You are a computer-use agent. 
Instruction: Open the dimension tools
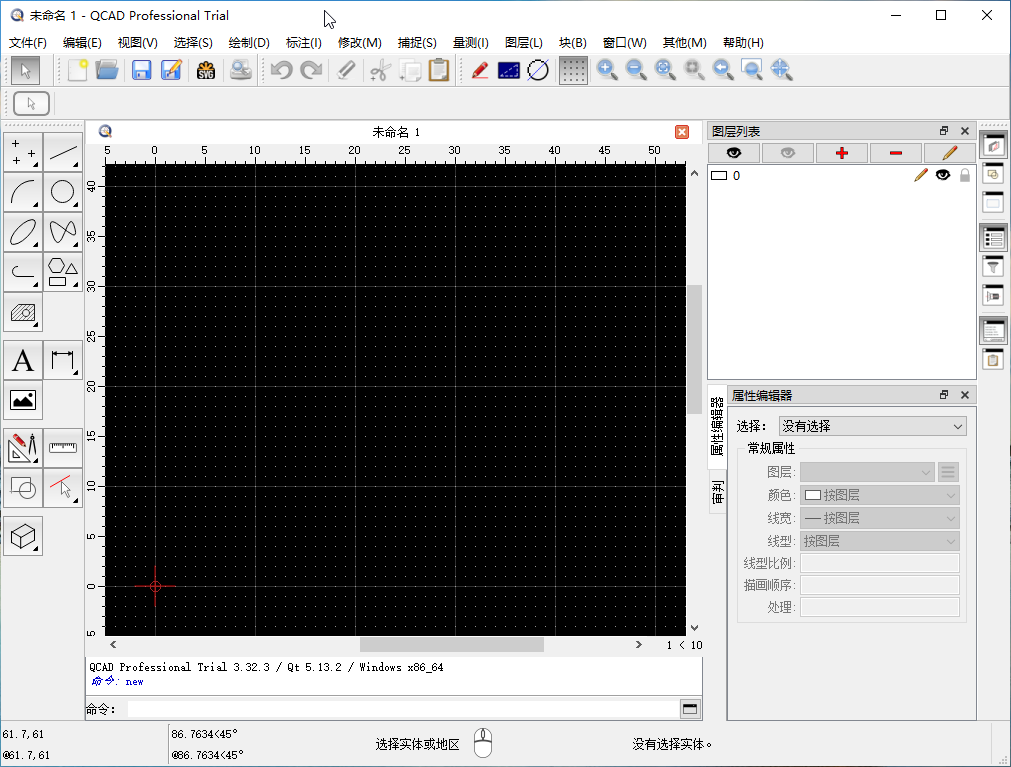tap(63, 360)
